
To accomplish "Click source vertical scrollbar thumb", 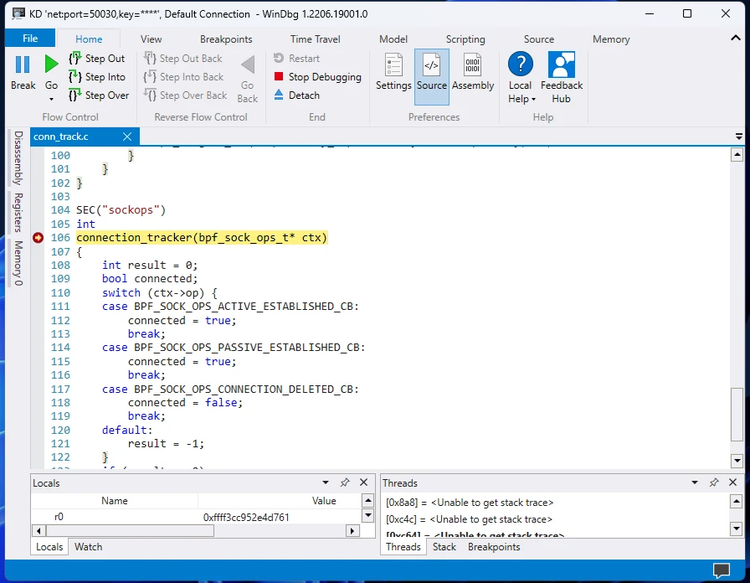I will [x=737, y=415].
